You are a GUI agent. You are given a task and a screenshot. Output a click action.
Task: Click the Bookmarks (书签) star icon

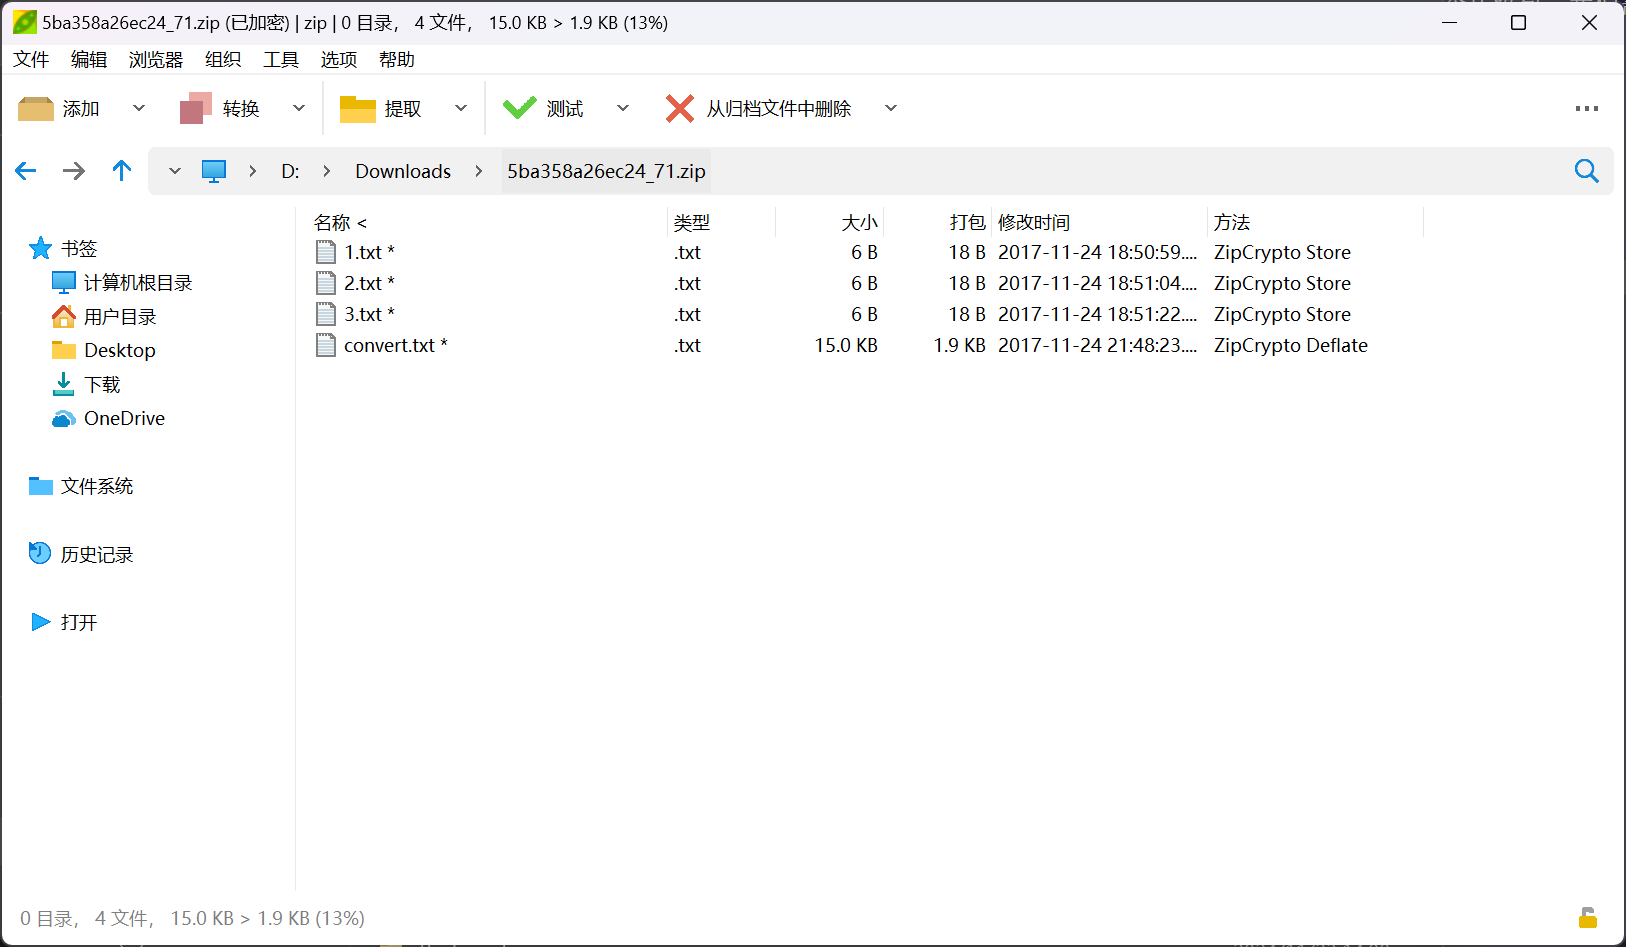coord(40,248)
